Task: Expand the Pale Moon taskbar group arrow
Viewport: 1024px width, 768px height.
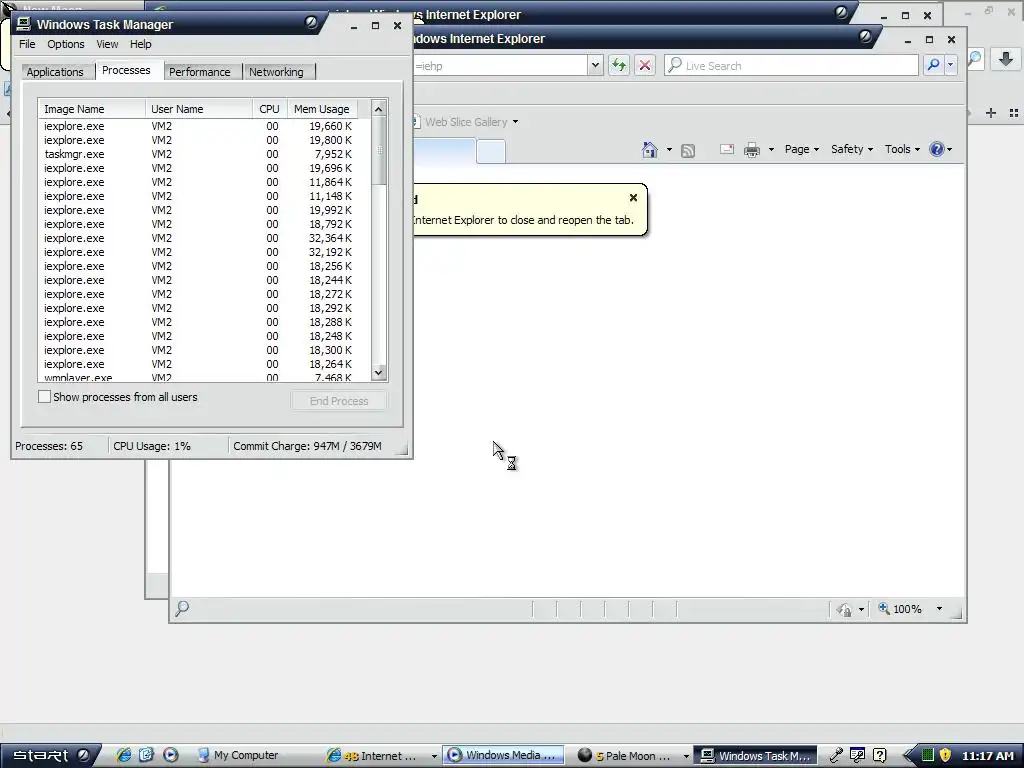Action: click(x=686, y=756)
